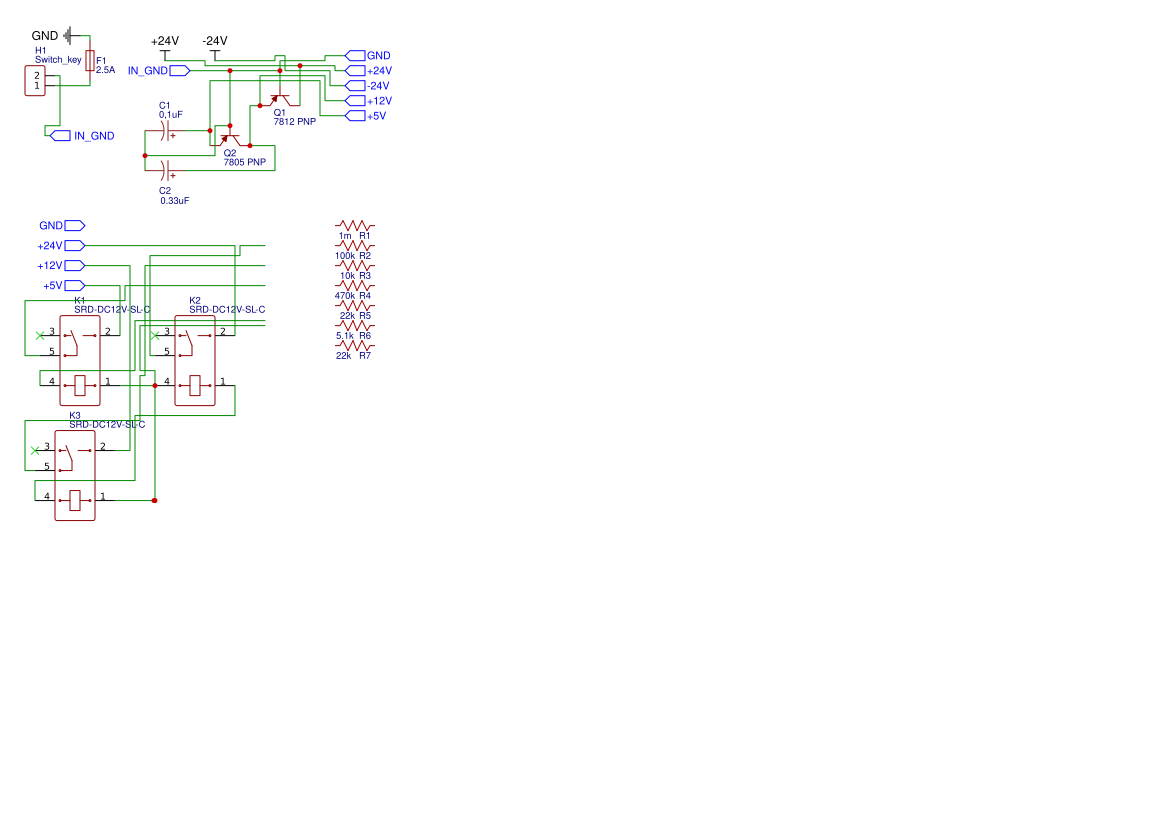Select the F1 fuse symbol
Viewport: 1169px width, 827px height.
click(x=89, y=60)
